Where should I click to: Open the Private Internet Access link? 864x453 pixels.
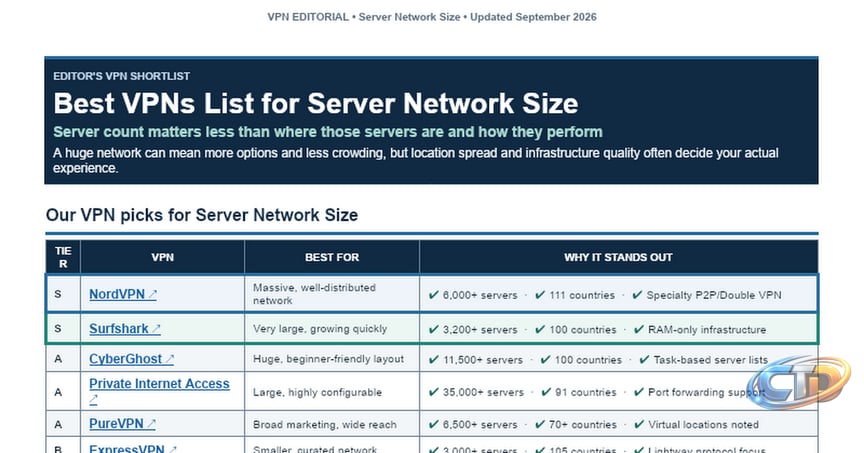click(x=159, y=391)
